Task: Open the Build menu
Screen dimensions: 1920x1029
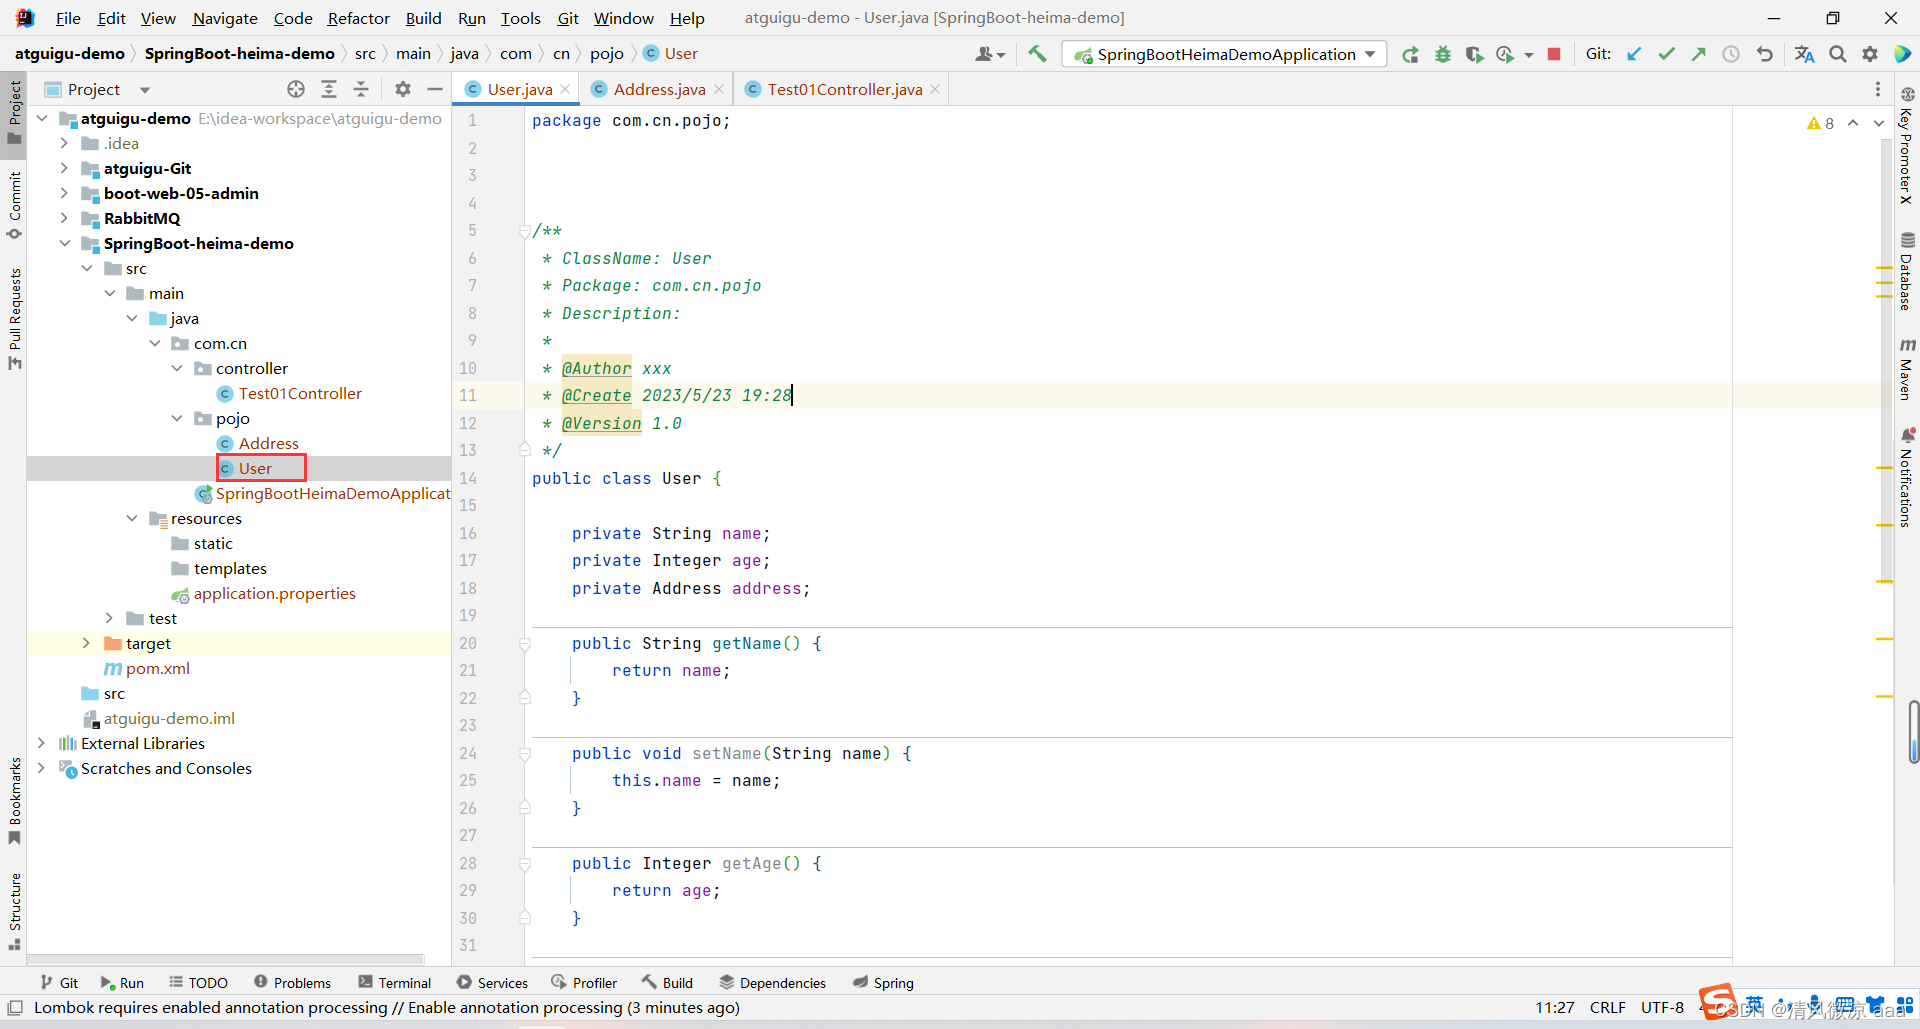Action: click(x=423, y=18)
